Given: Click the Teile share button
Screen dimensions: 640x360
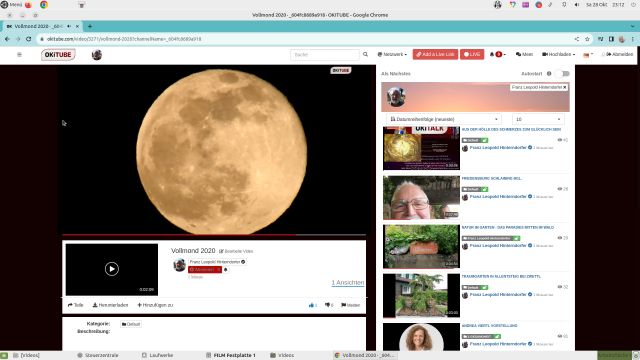Looking at the screenshot, I should coord(76,305).
